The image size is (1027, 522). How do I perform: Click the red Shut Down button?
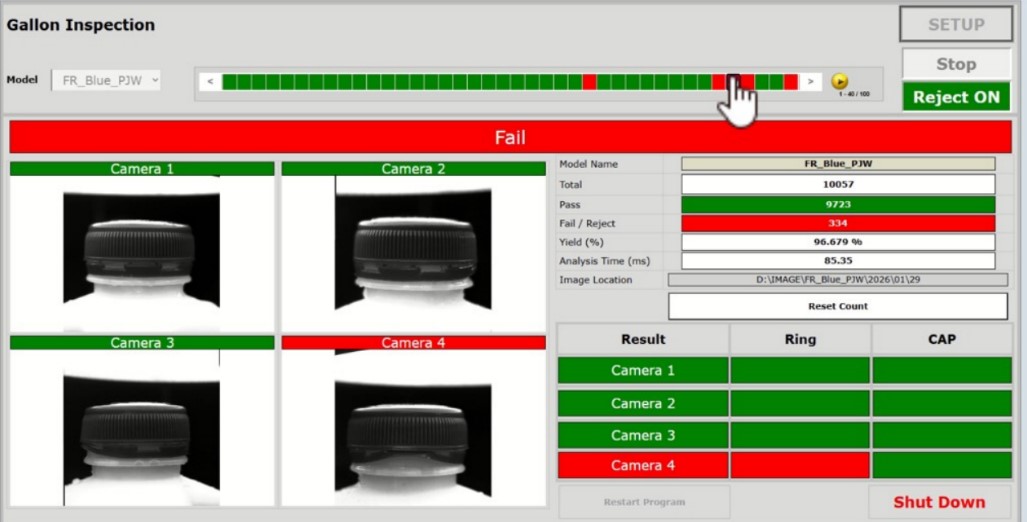coord(938,502)
